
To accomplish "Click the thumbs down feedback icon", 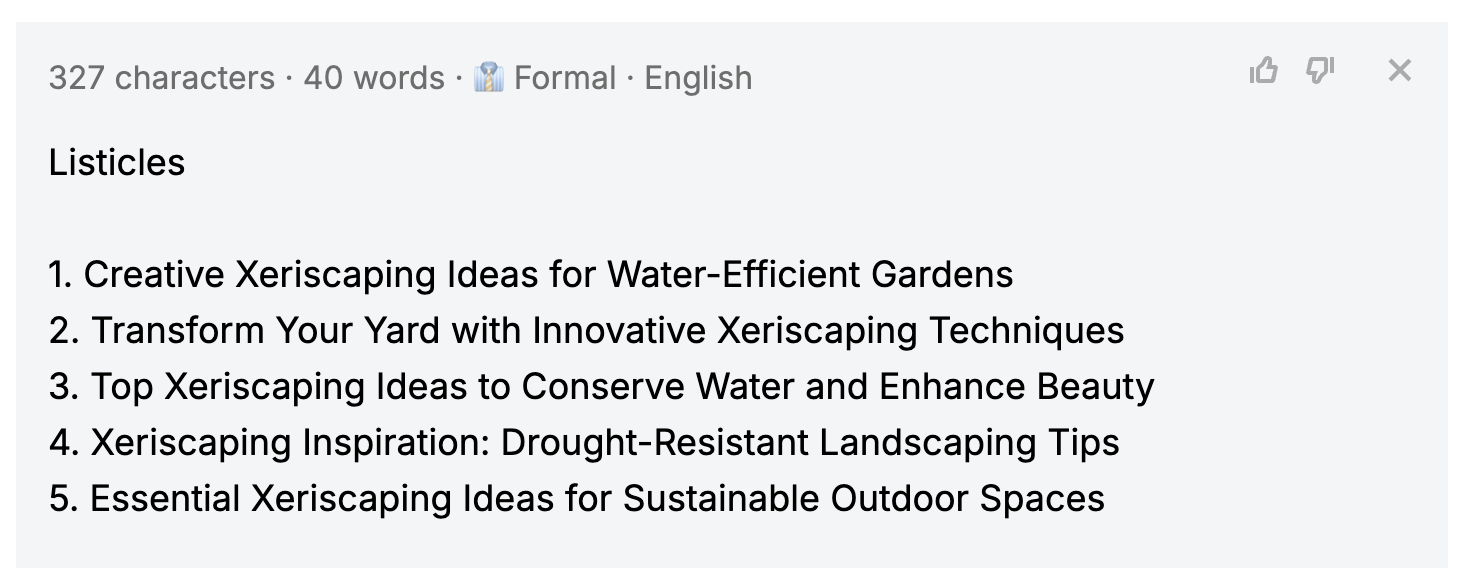I will (1321, 70).
